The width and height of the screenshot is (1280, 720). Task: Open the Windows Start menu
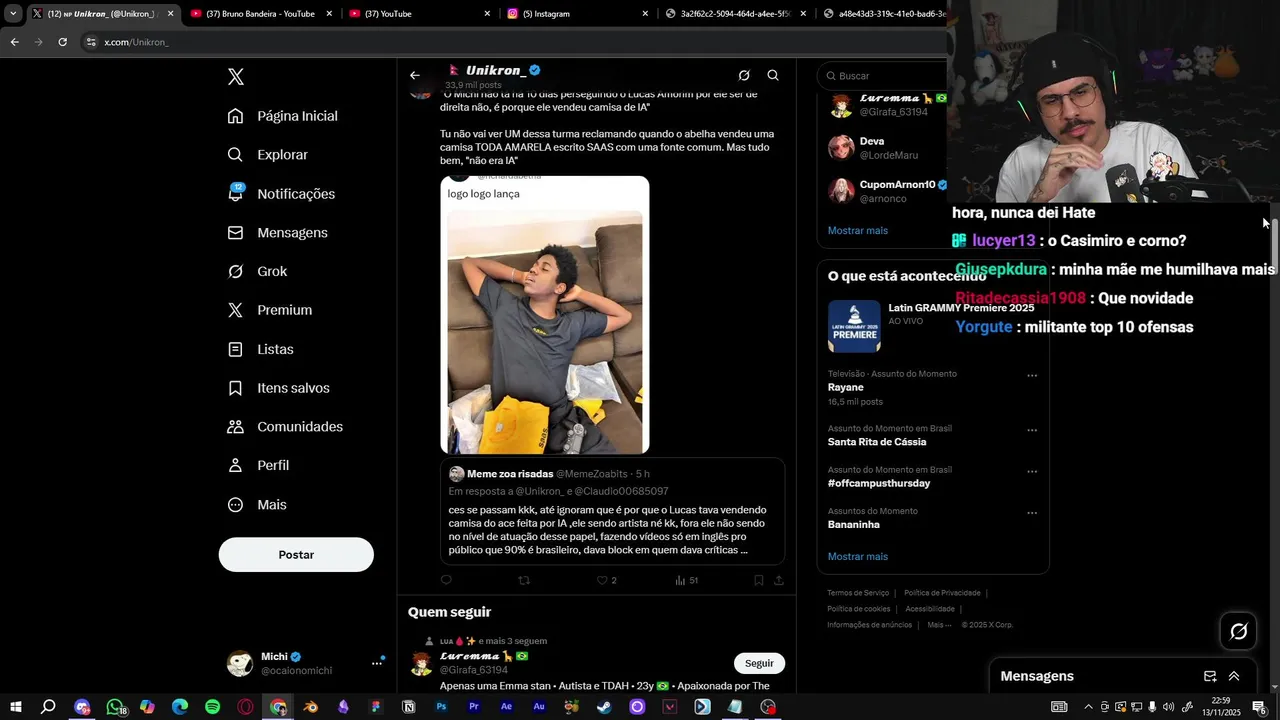point(16,707)
